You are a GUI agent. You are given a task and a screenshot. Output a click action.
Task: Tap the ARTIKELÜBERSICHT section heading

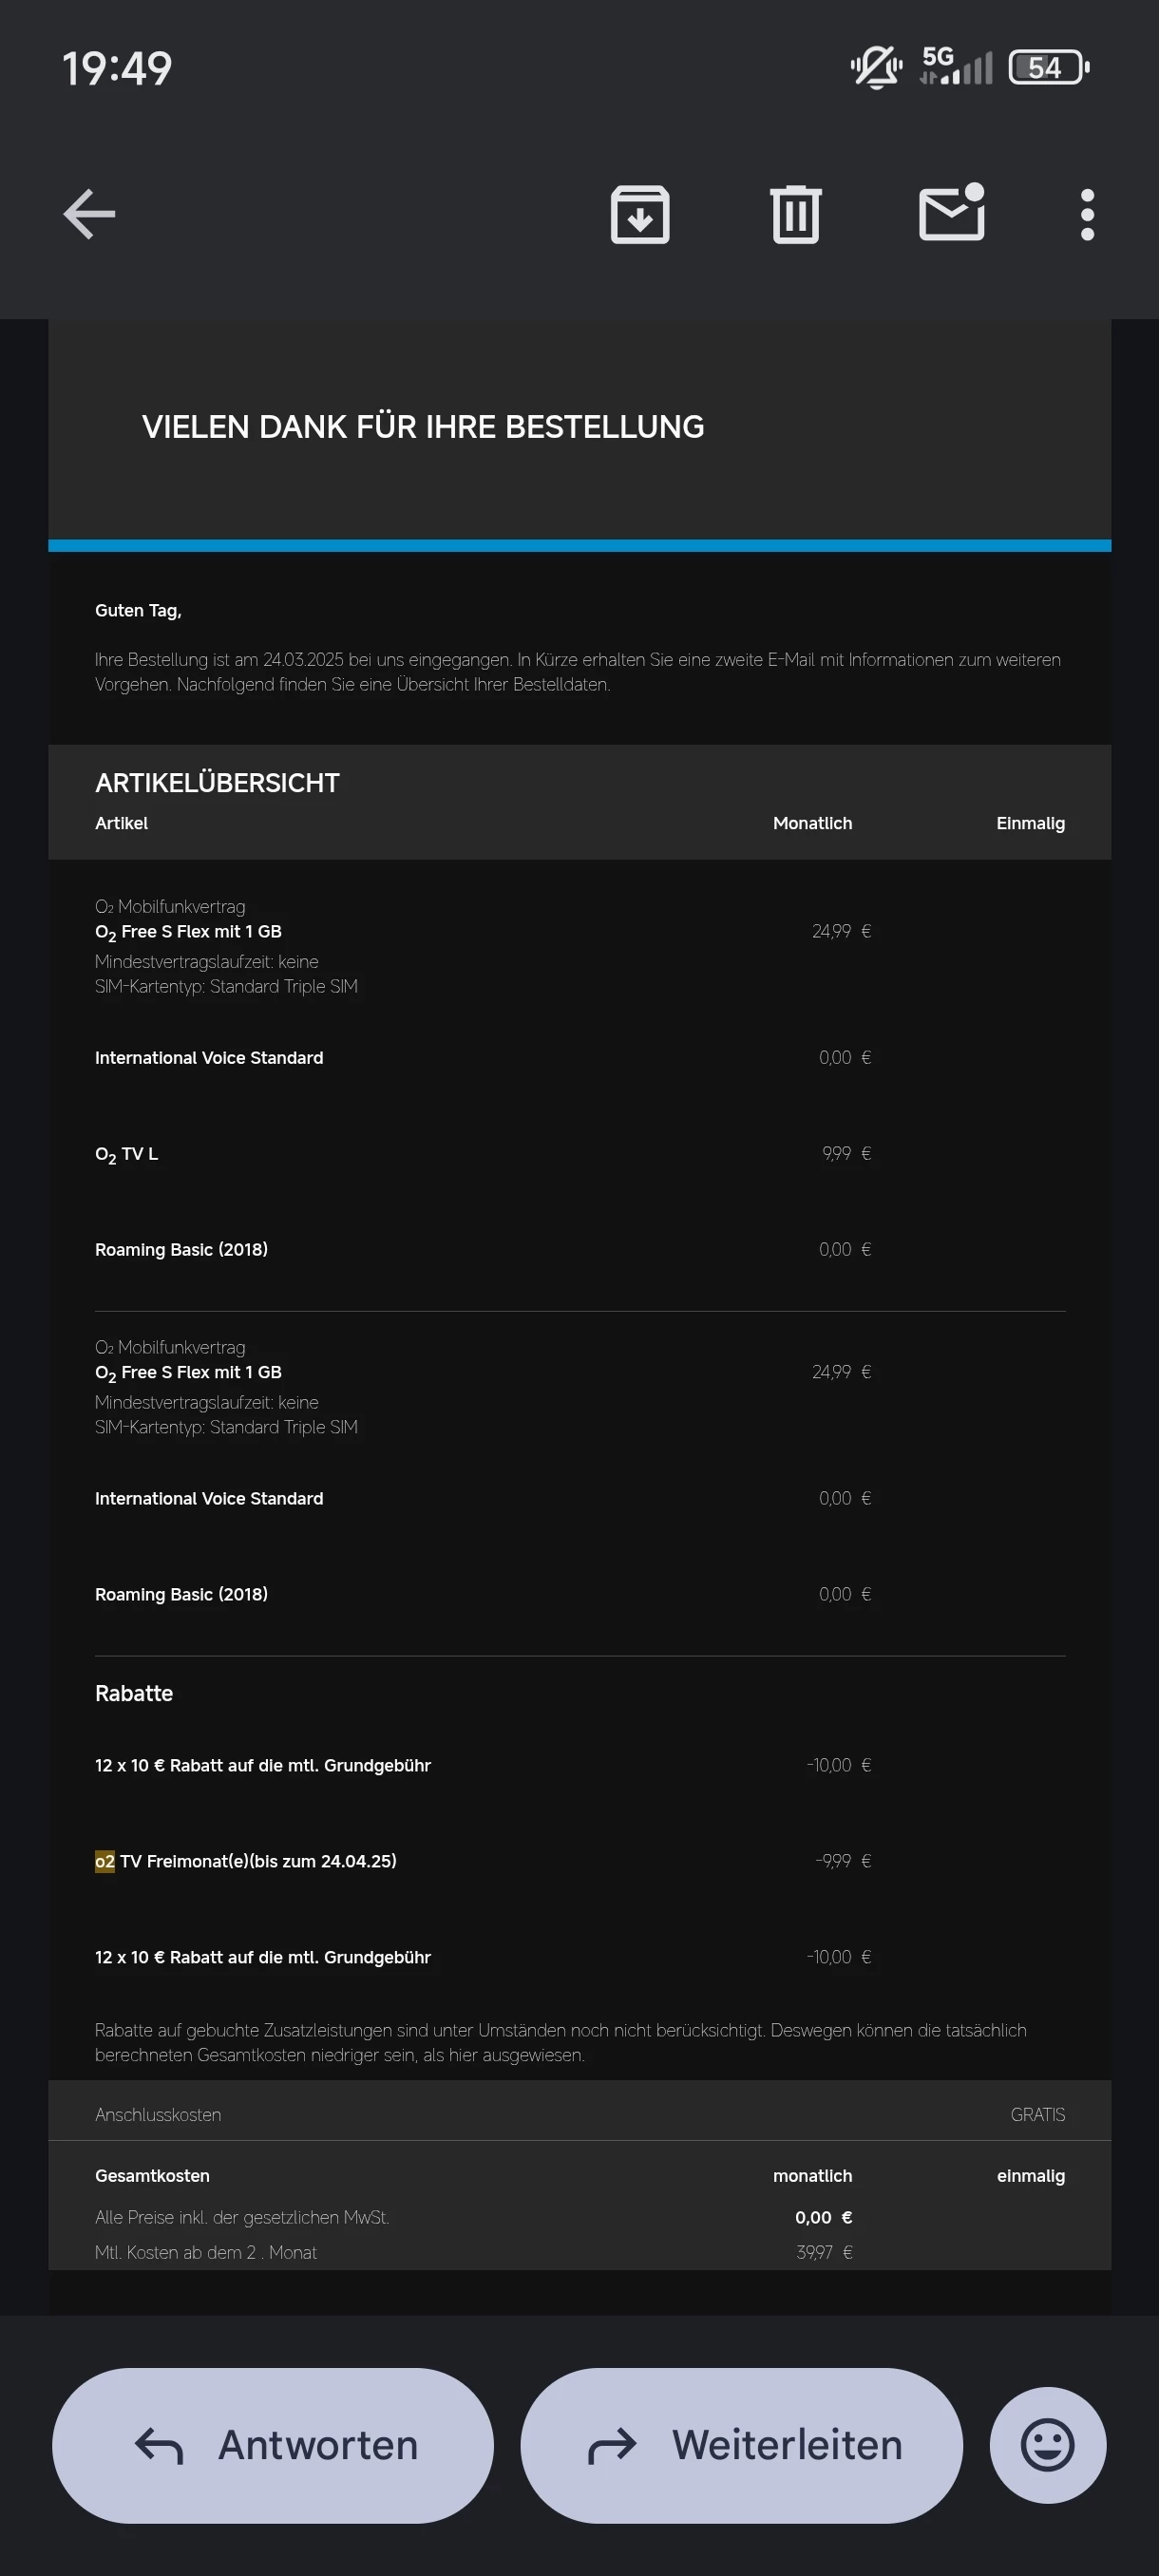(x=217, y=783)
